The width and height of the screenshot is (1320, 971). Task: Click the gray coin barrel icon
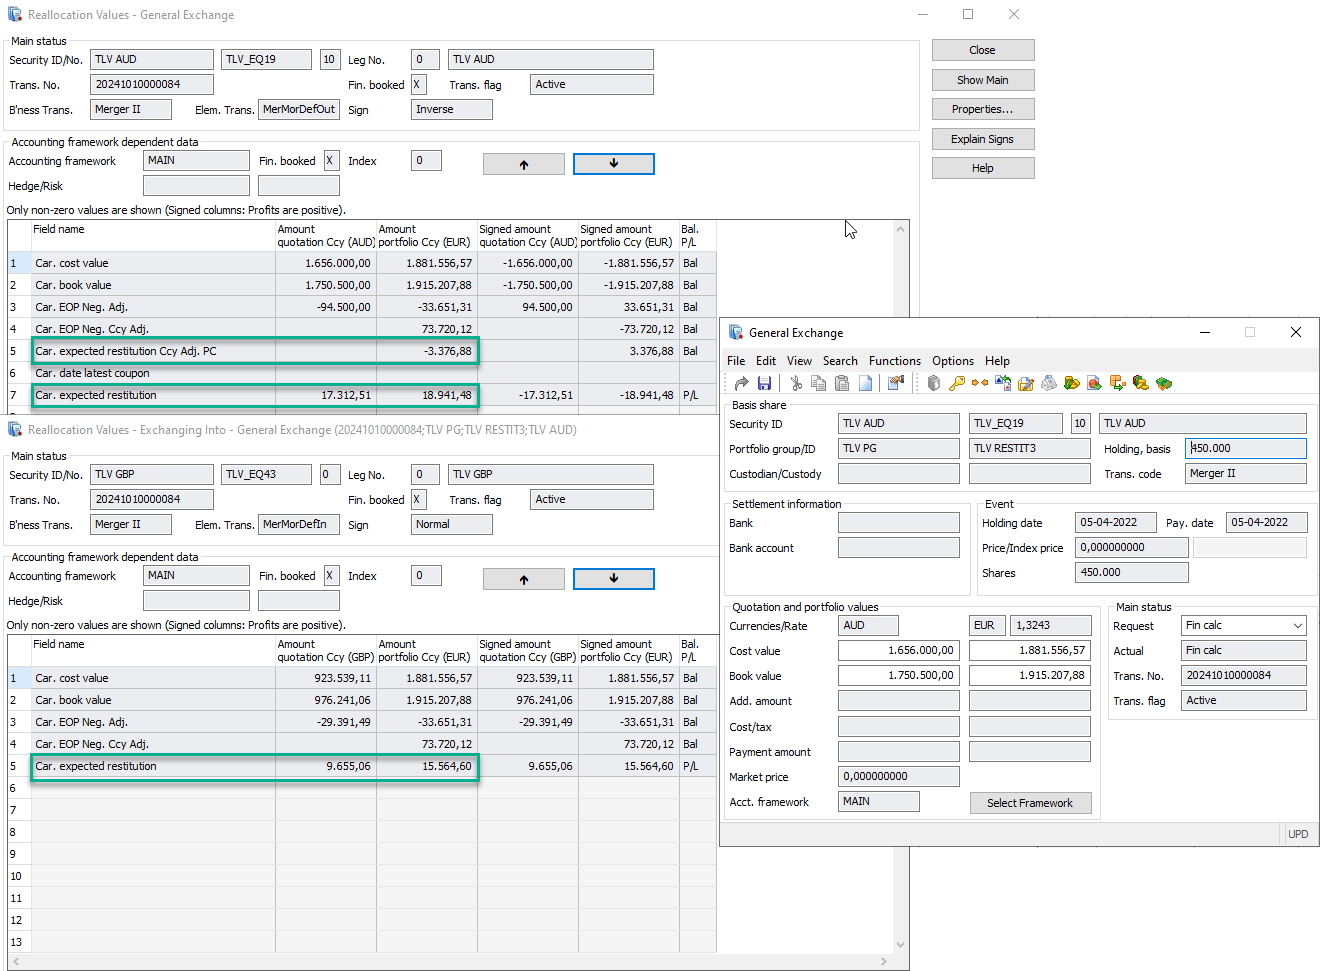pos(934,383)
